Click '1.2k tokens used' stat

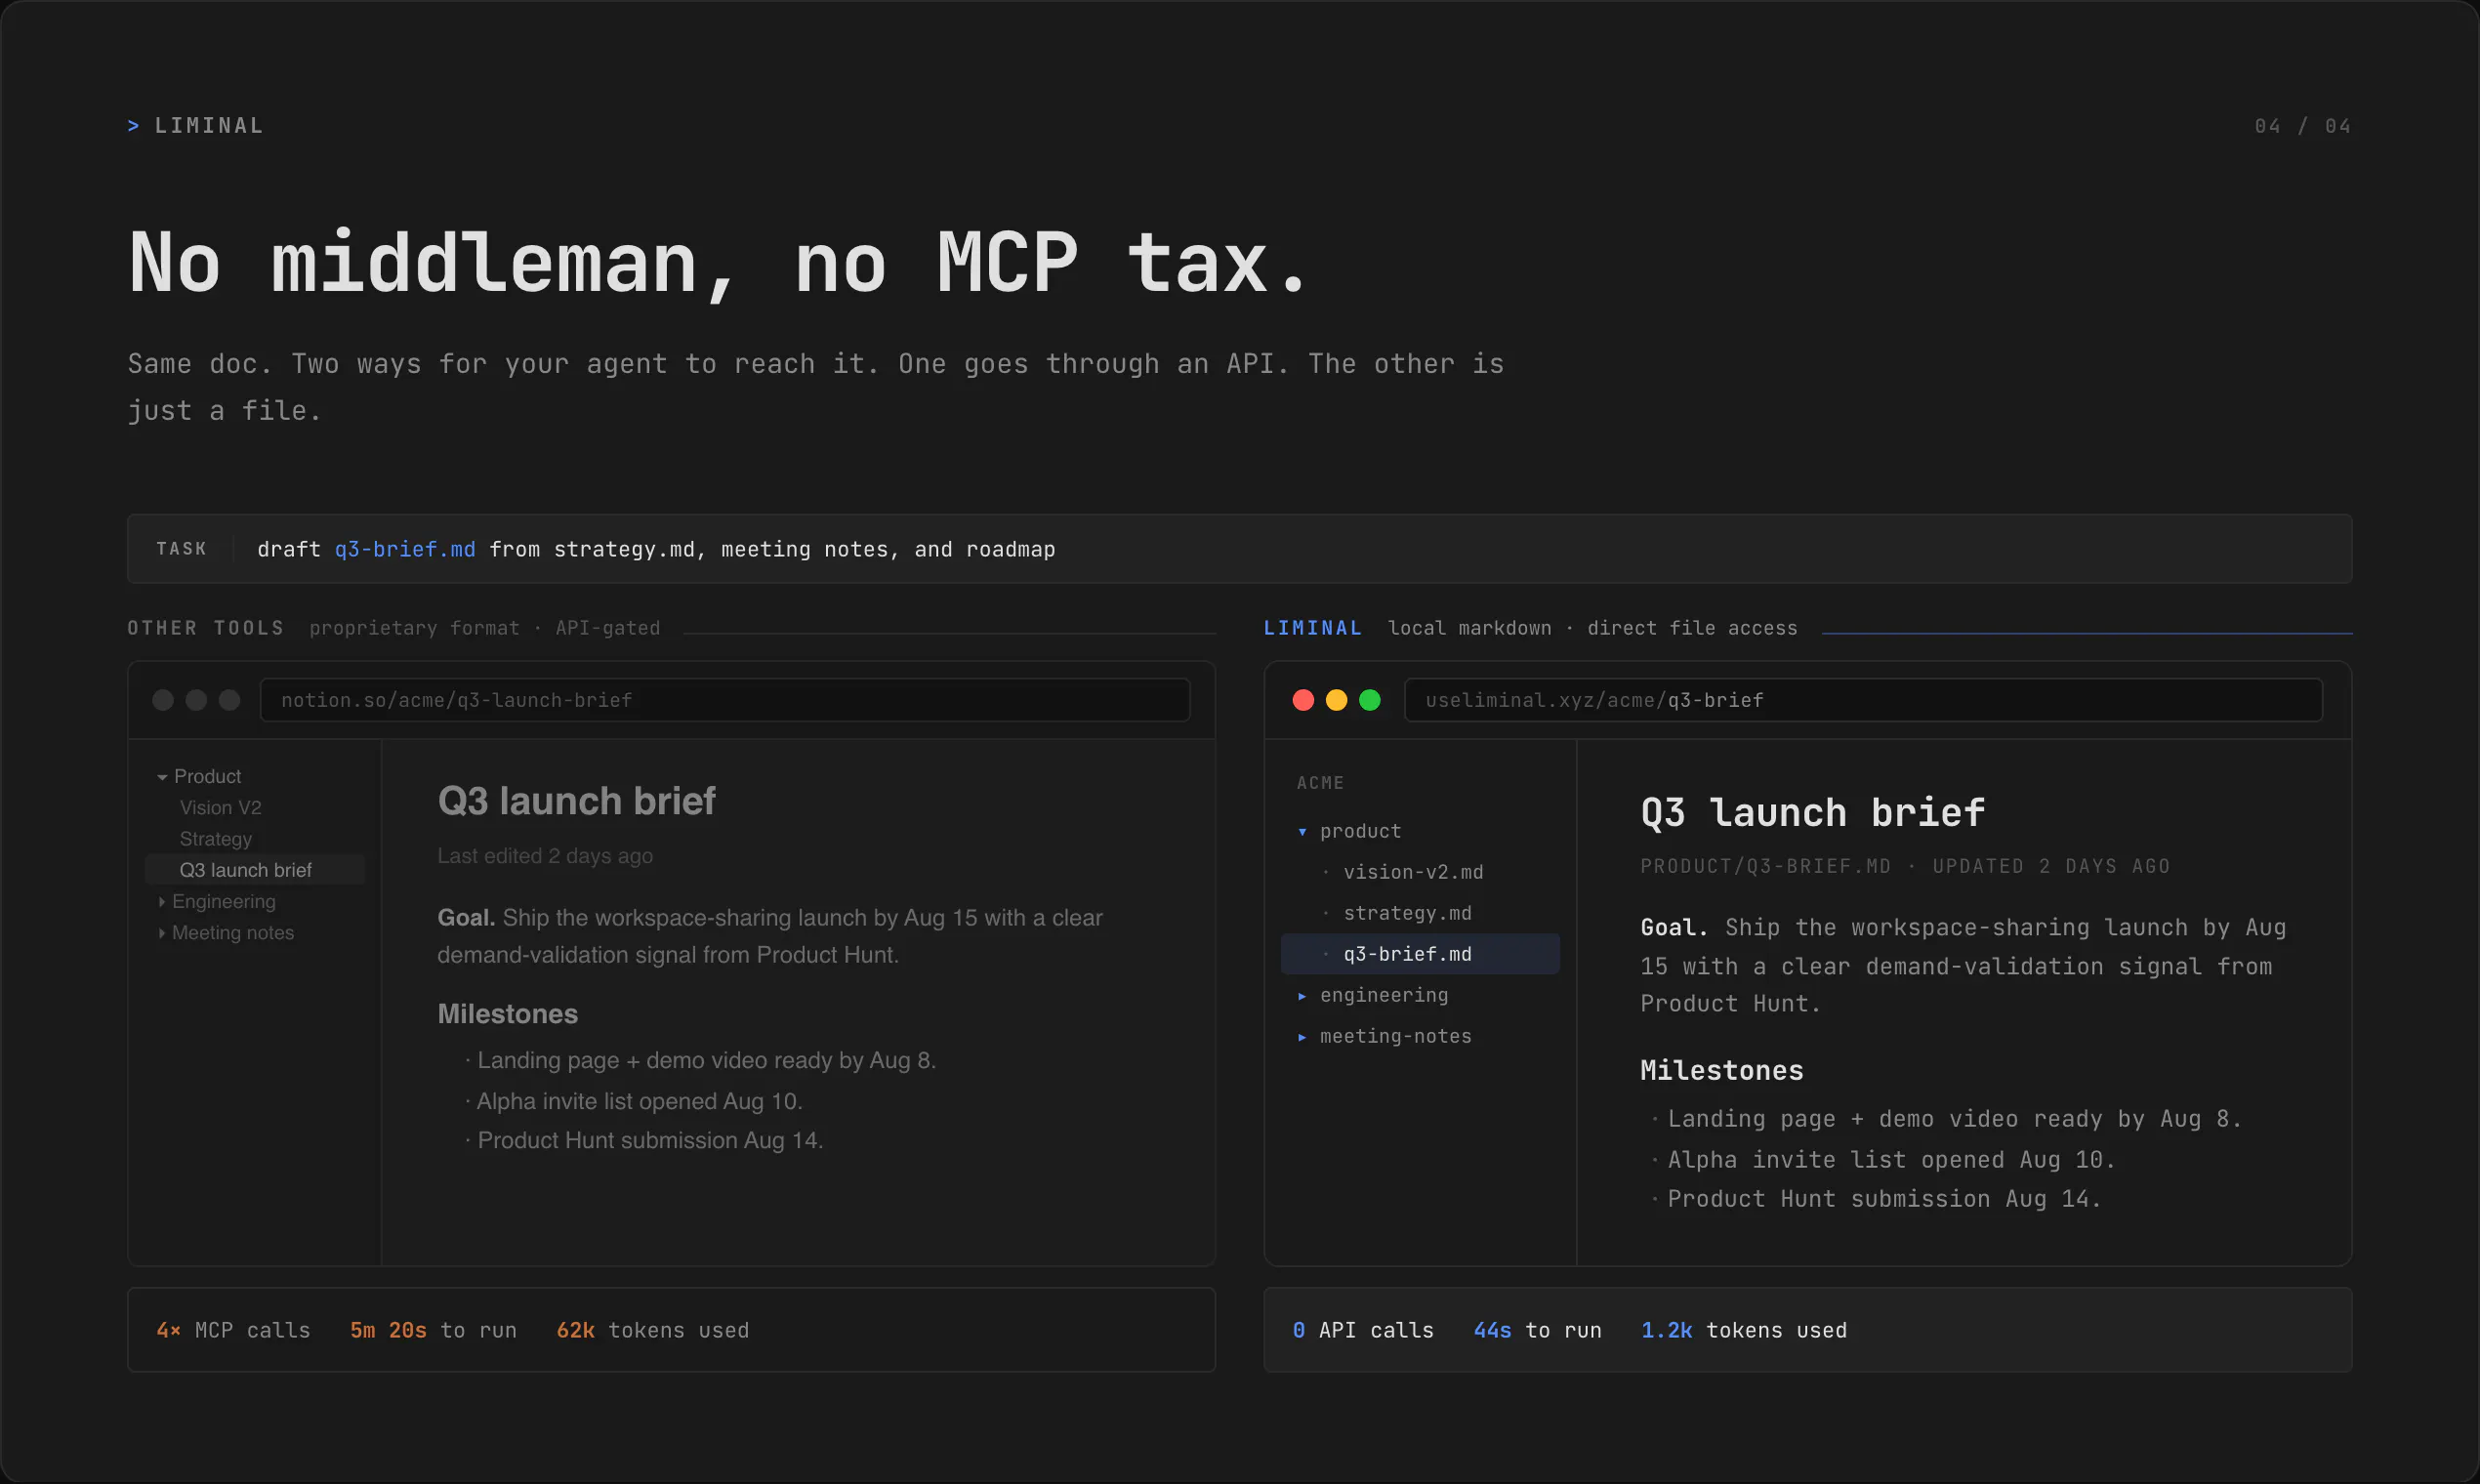[1744, 1330]
